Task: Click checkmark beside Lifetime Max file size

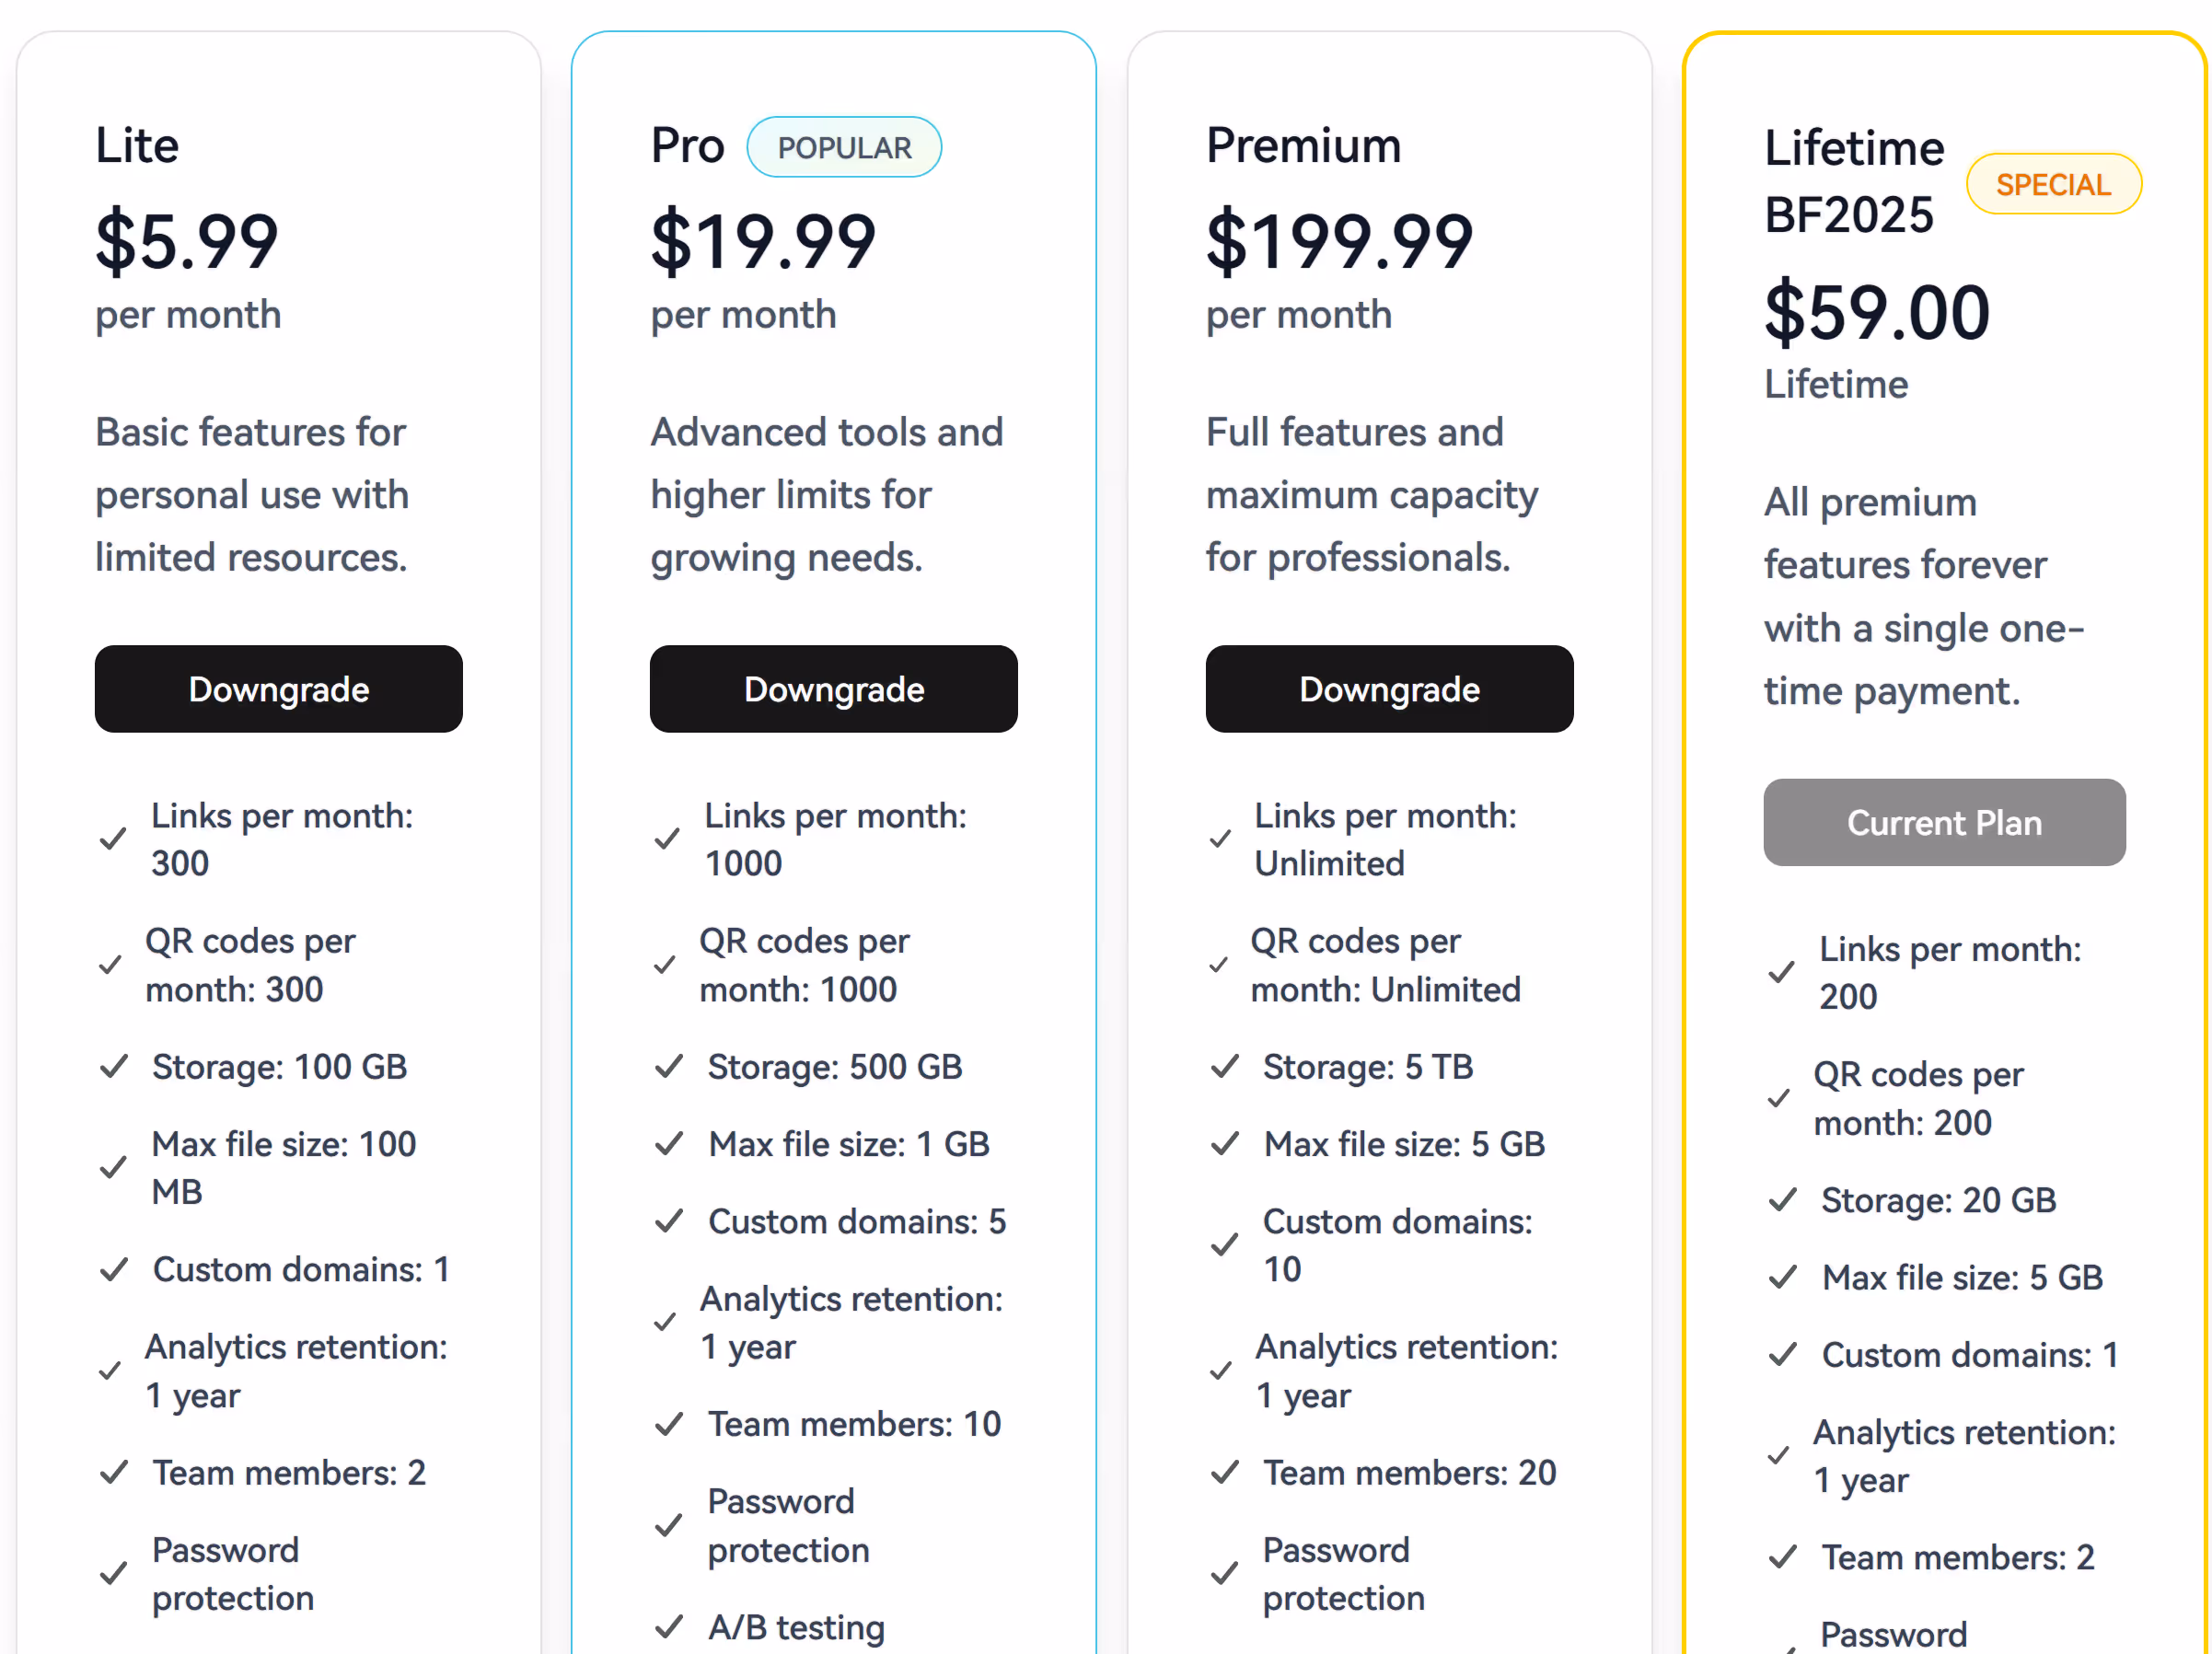Action: [1782, 1277]
